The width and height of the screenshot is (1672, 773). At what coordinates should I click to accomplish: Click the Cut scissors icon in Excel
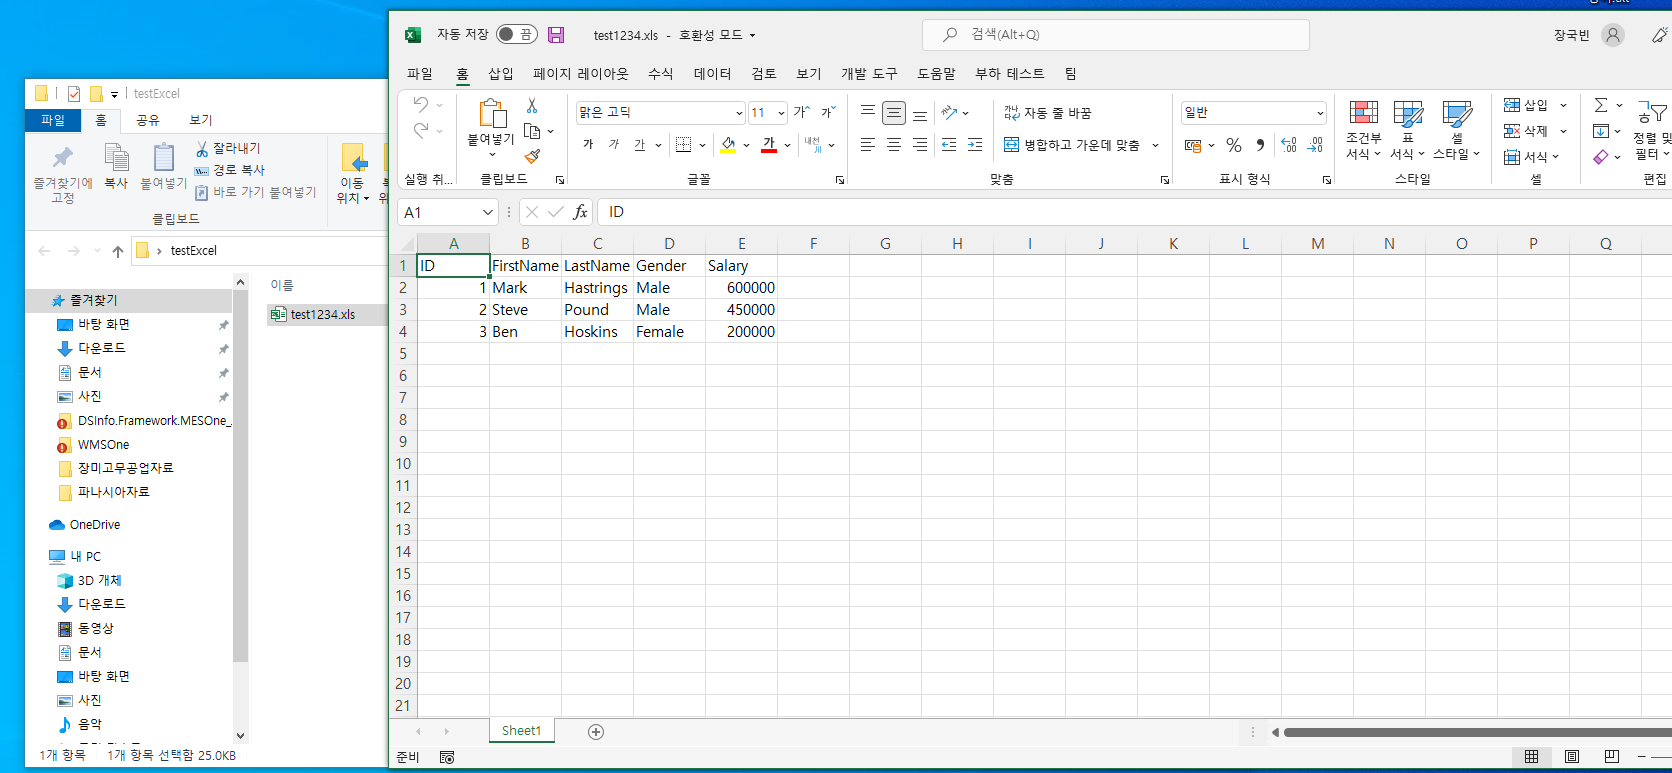532,106
